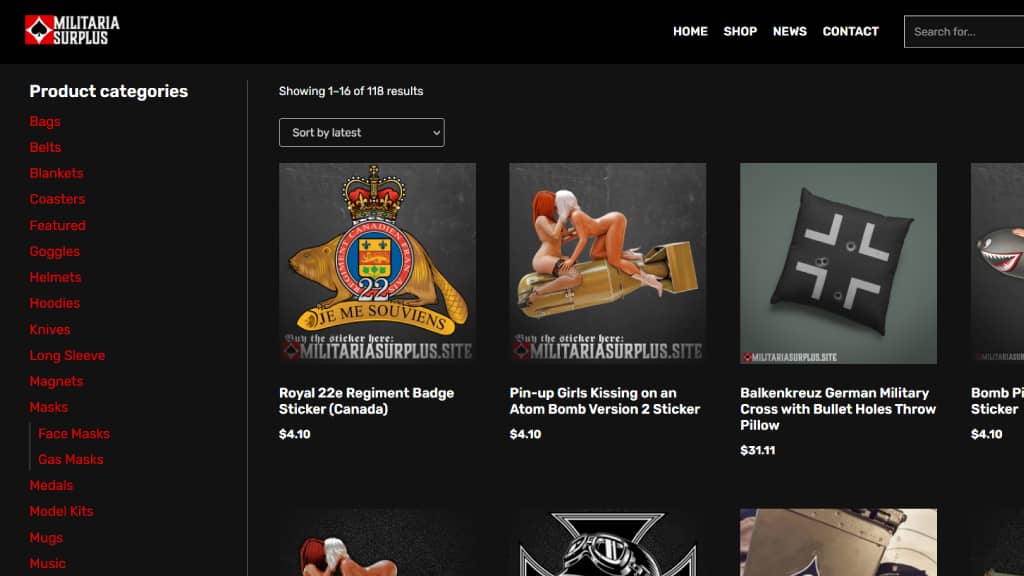Open the Helmets category
The width and height of the screenshot is (1024, 576).
tap(56, 277)
